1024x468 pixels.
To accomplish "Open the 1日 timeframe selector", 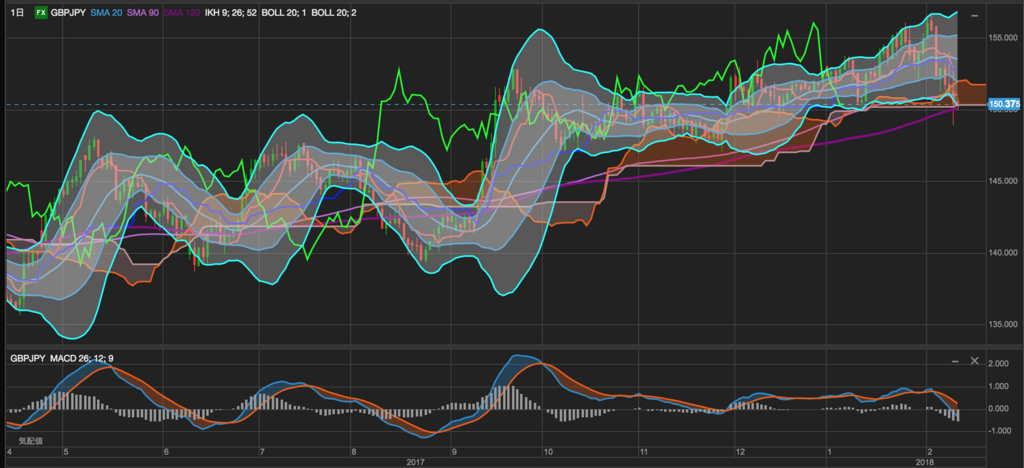I will pyautogui.click(x=18, y=12).
